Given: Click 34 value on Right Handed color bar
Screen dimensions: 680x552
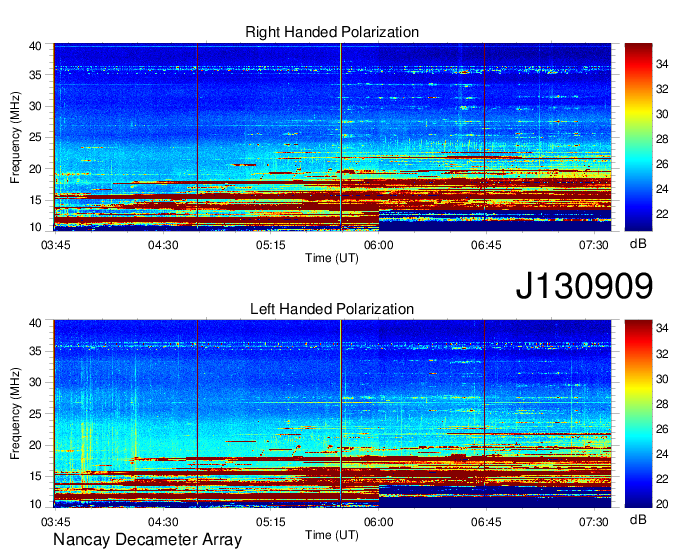Looking at the screenshot, I should tap(662, 64).
